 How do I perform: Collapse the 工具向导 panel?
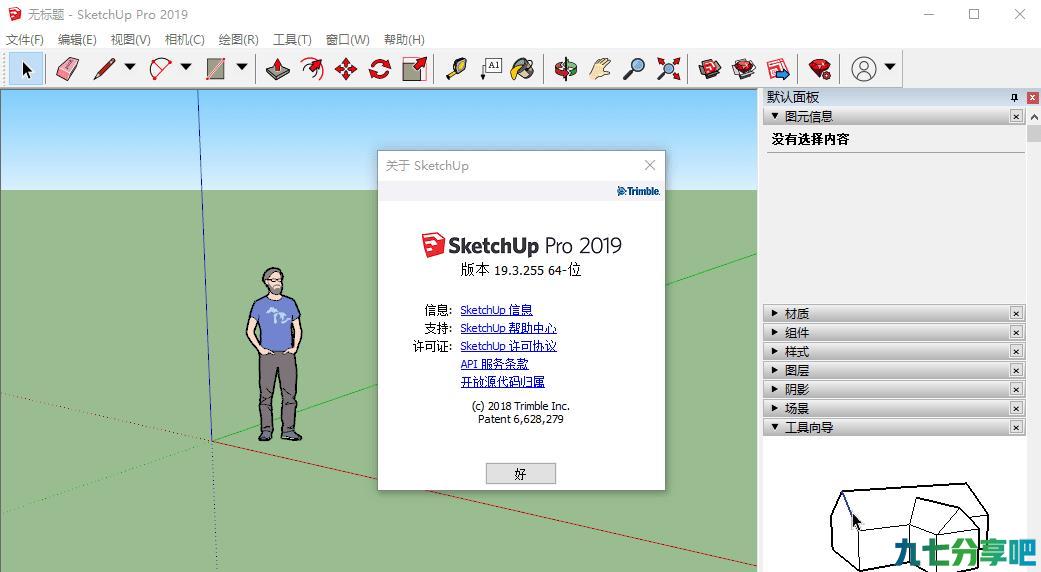coord(774,427)
